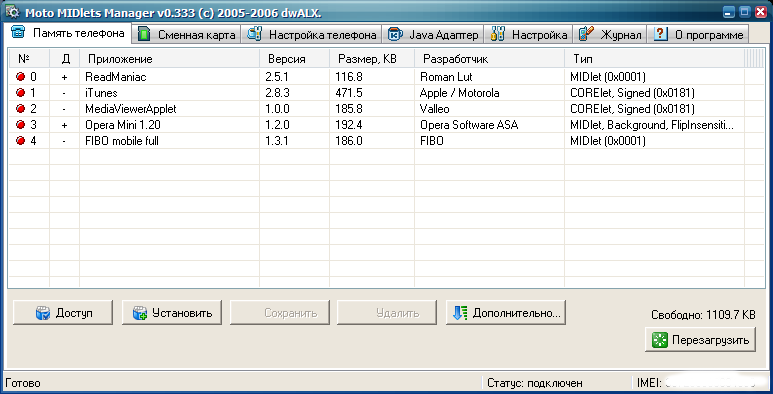This screenshot has width=773, height=394.
Task: Click the Установить button
Action: 172,313
